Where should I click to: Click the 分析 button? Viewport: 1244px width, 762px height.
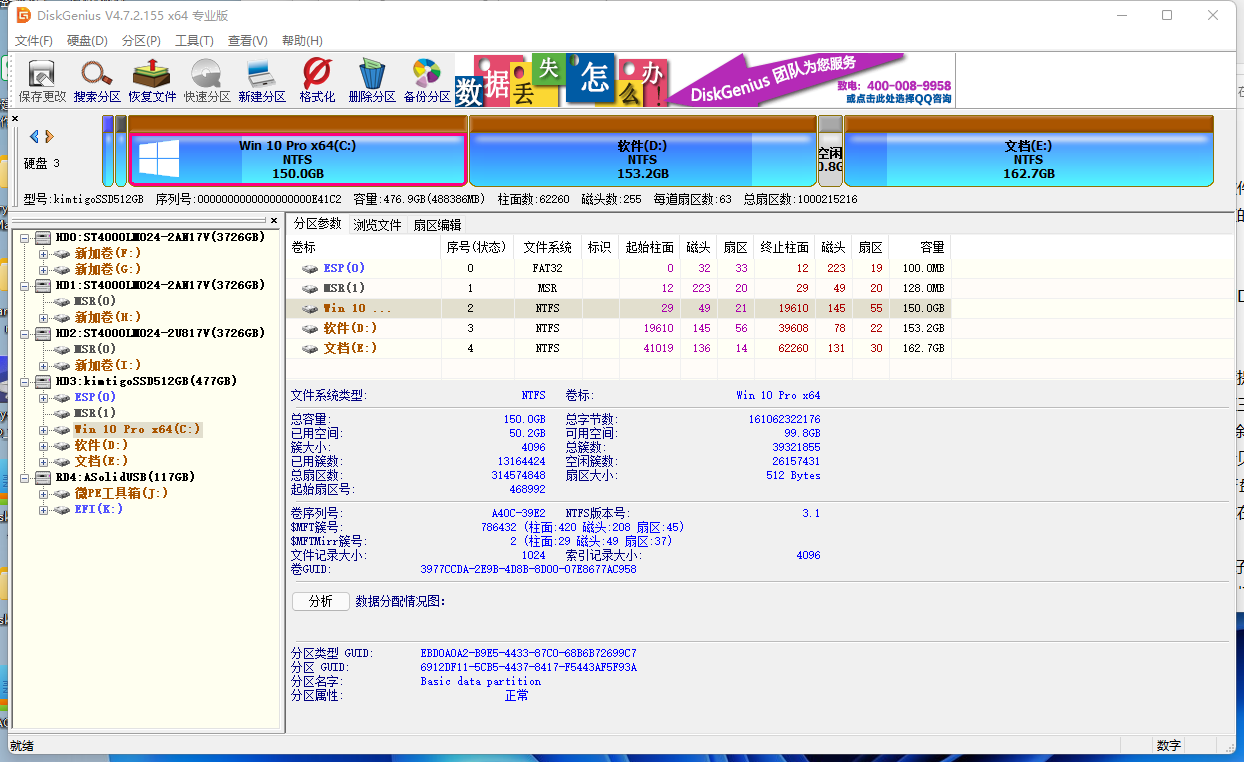[320, 601]
